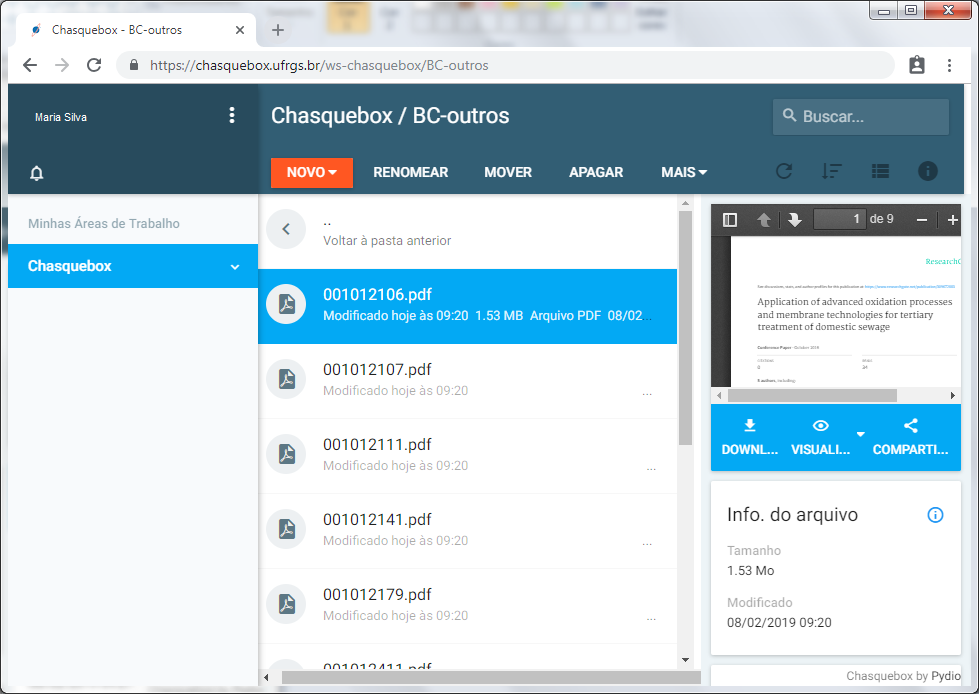
Task: Select file 001012141.pdf
Action: point(468,531)
